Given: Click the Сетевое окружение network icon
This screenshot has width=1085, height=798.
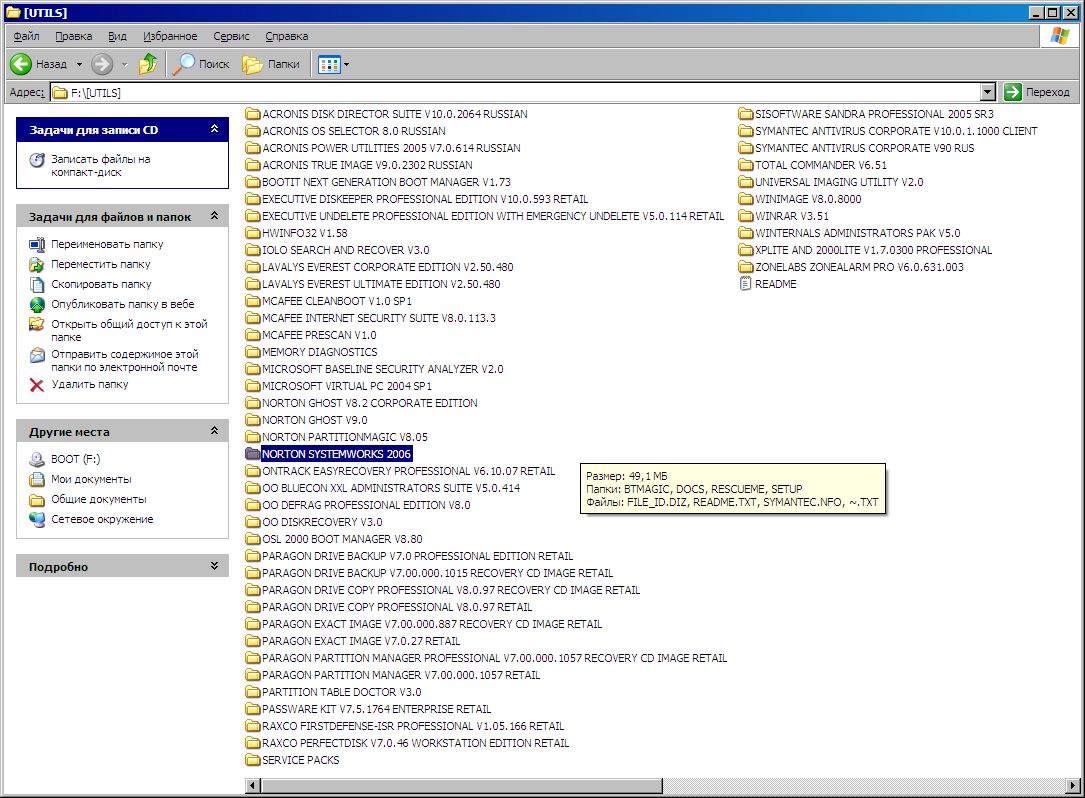Looking at the screenshot, I should point(37,519).
